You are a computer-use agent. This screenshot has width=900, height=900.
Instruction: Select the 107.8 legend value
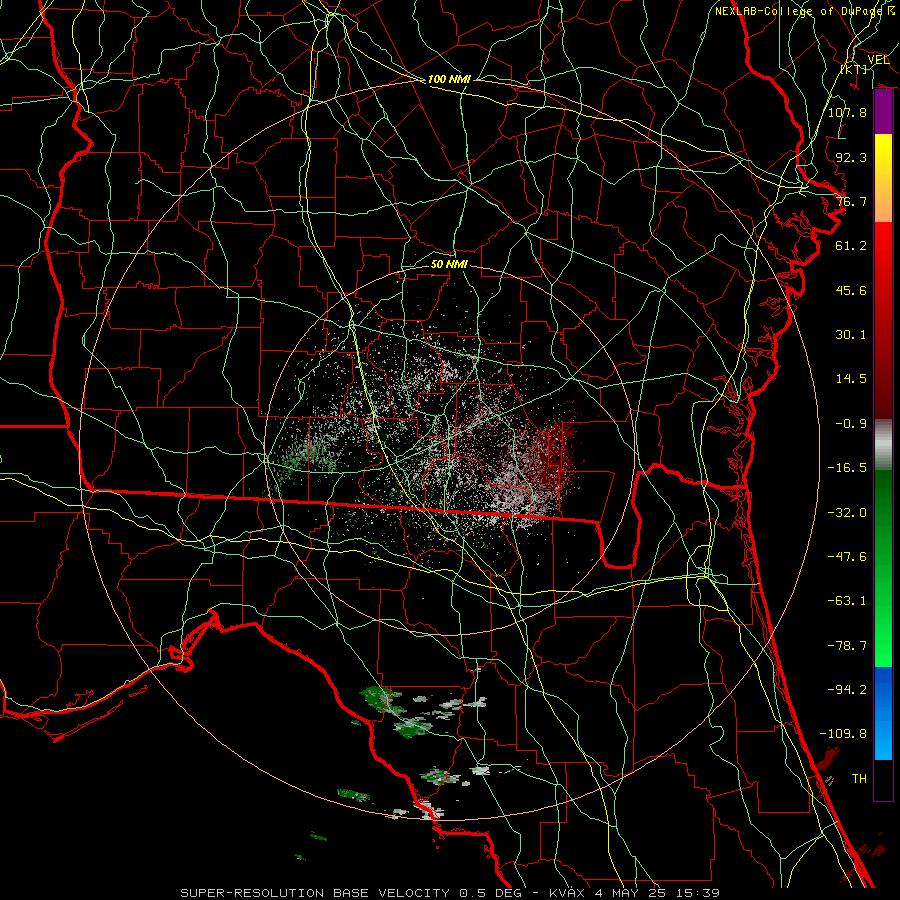pos(847,112)
